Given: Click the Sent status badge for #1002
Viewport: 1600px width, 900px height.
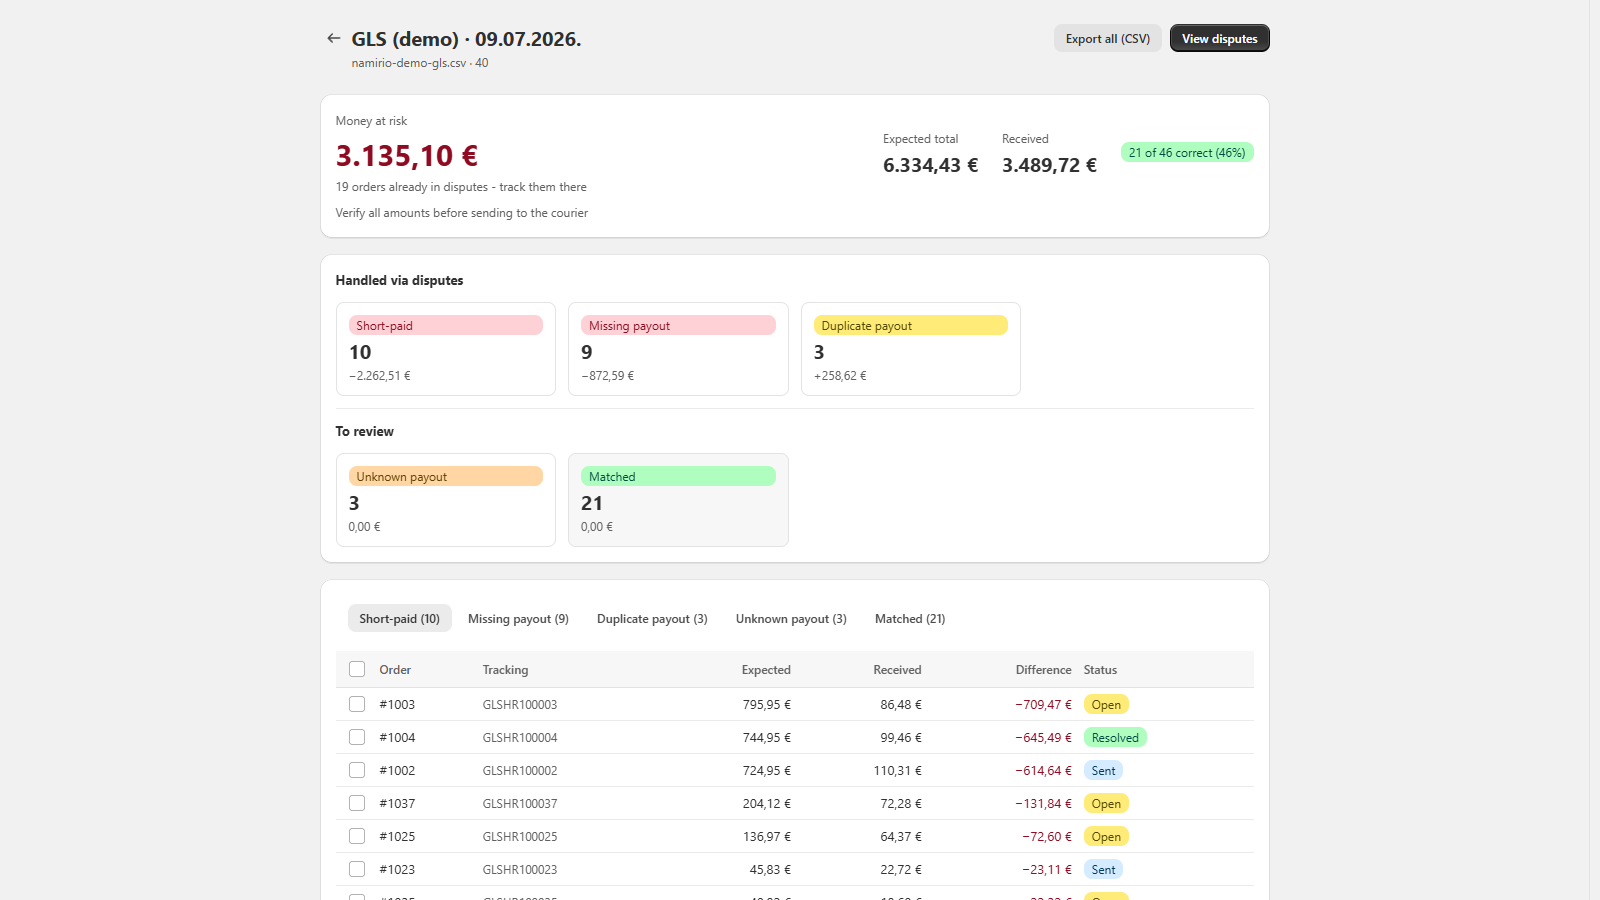Looking at the screenshot, I should [x=1103, y=771].
